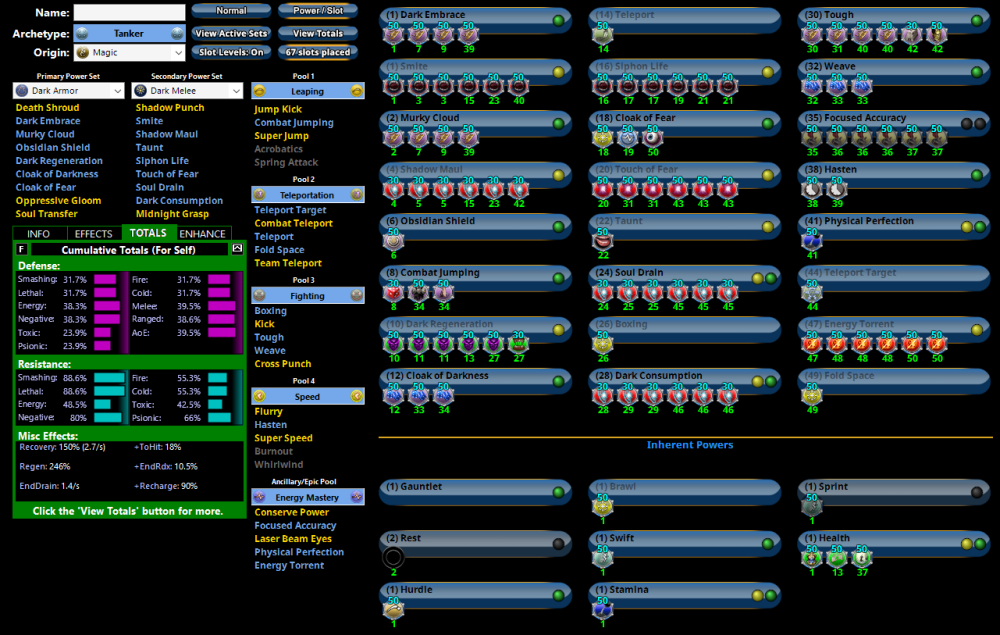The height and width of the screenshot is (635, 1000).
Task: Switch to the ENHANCE tab
Action: pyautogui.click(x=202, y=233)
